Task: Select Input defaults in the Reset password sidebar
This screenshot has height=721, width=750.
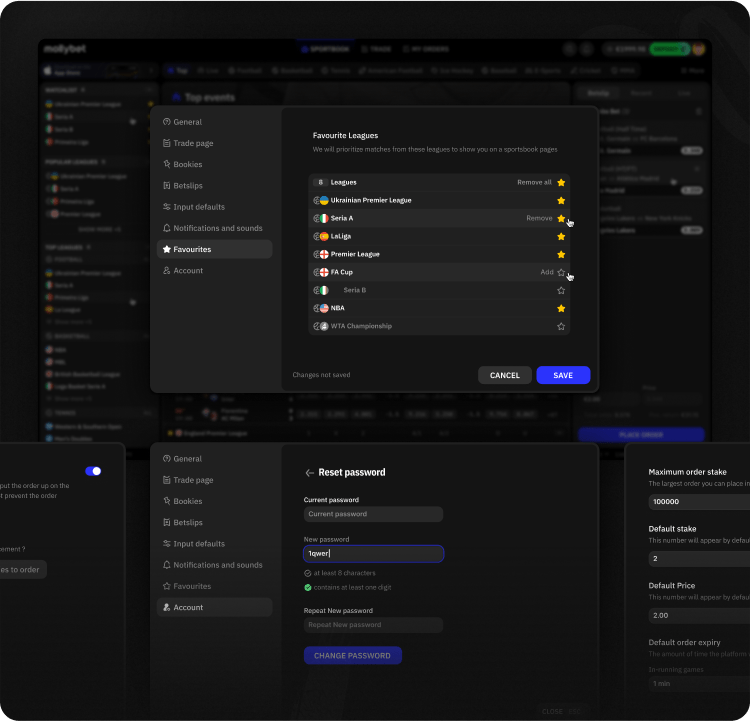Action: 198,544
